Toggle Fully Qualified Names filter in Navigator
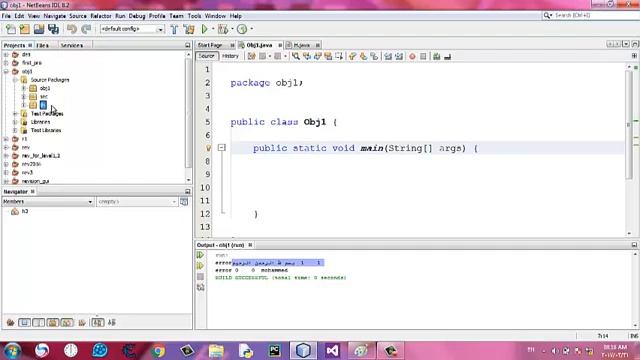640x360 pixels. coord(82,322)
